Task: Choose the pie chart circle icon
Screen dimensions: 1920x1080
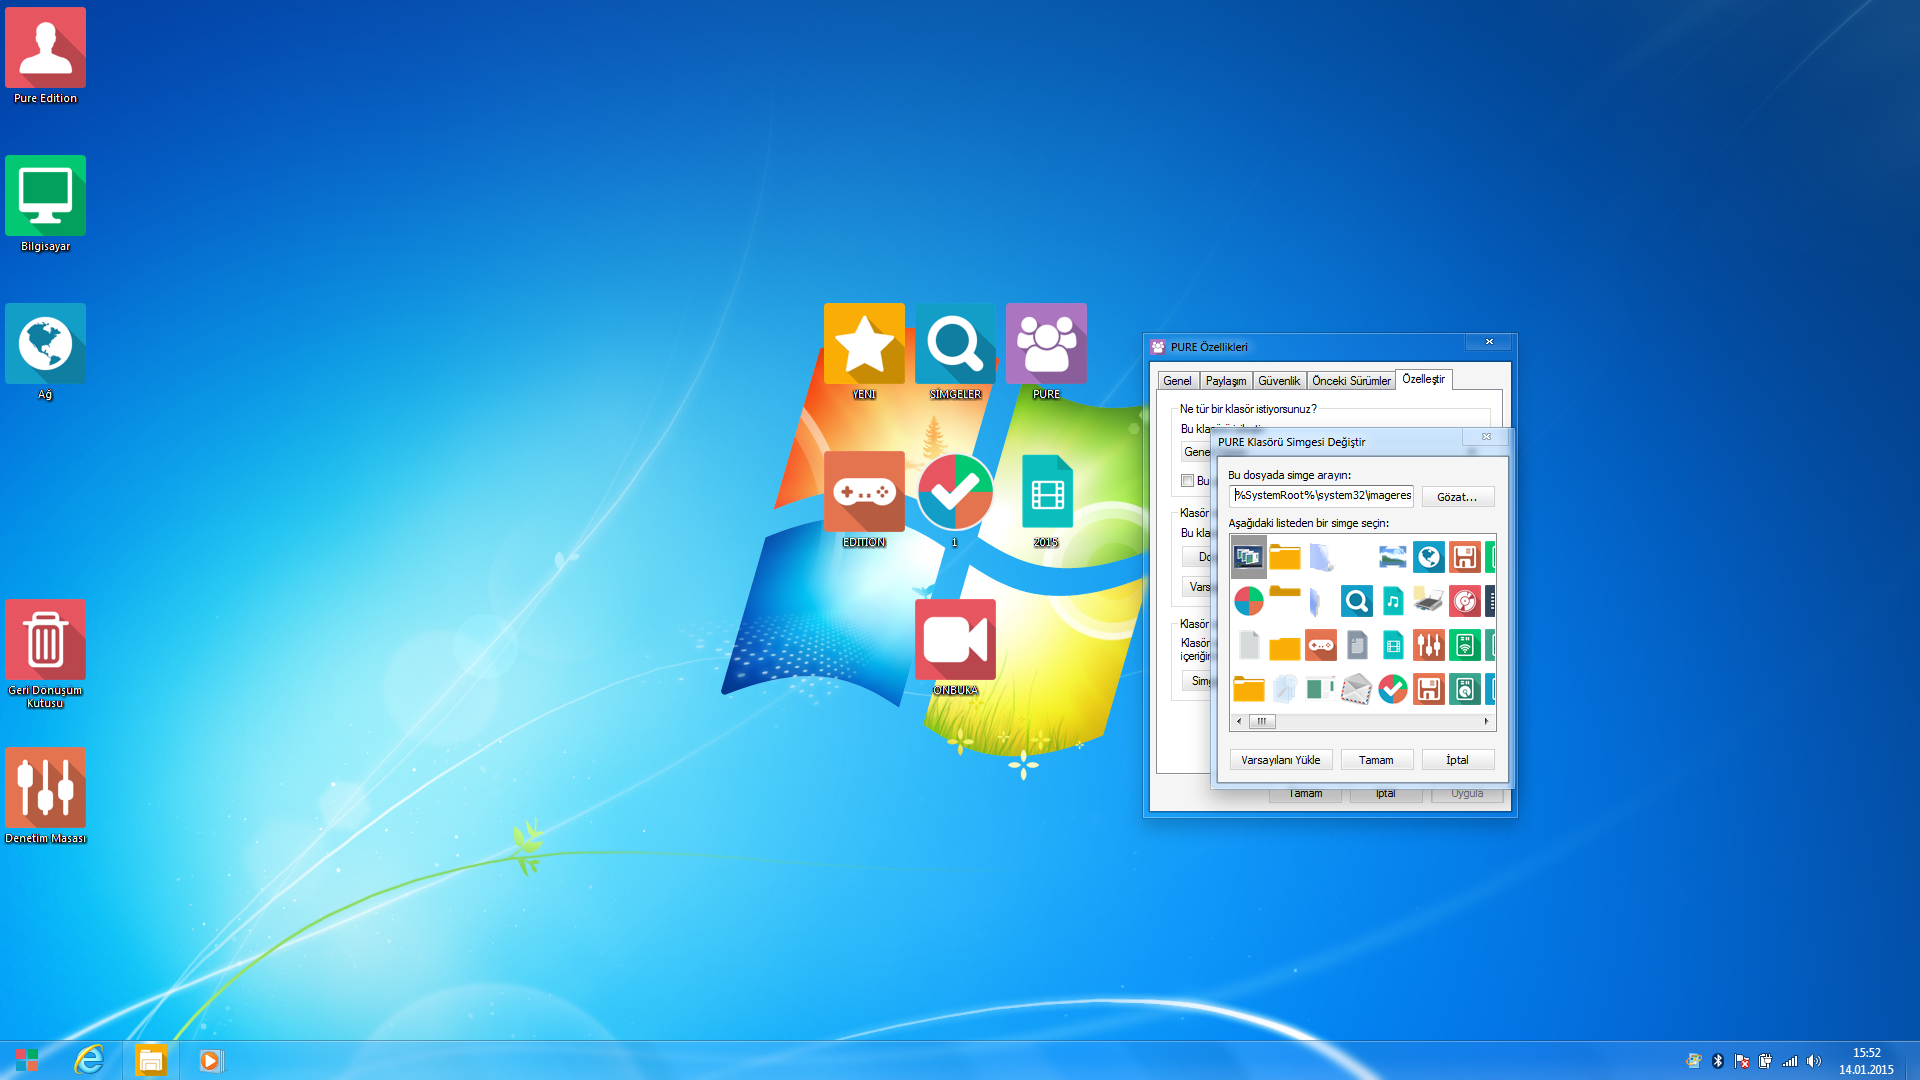Action: pyautogui.click(x=1249, y=601)
